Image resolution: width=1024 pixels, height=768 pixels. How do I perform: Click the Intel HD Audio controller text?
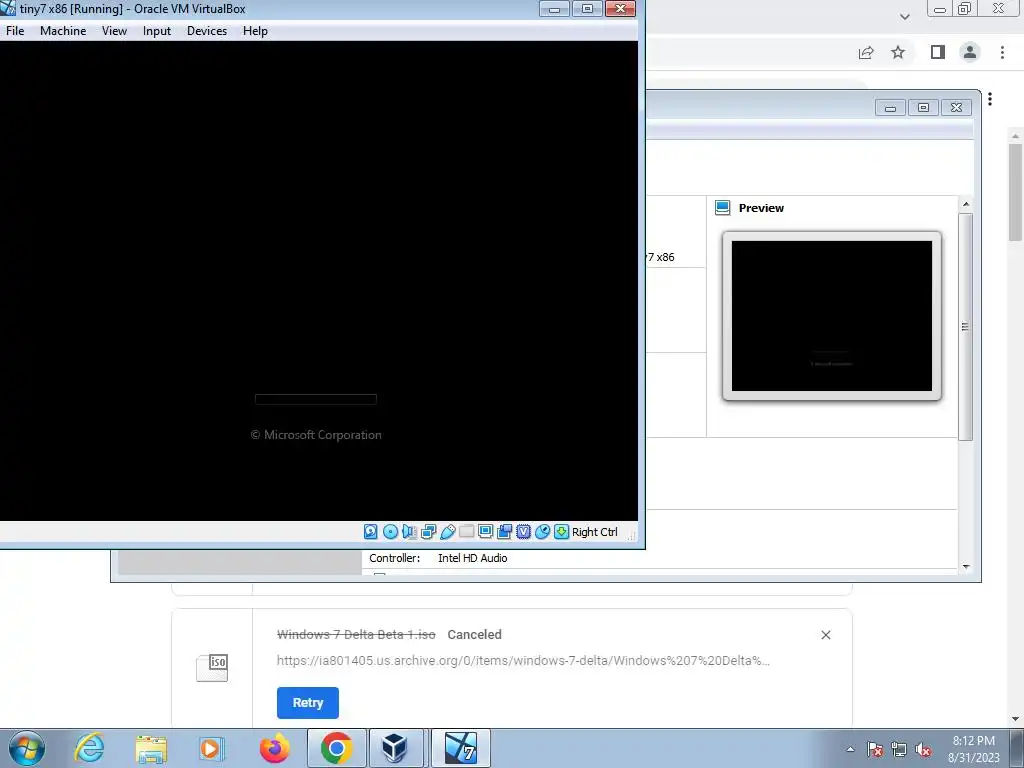pos(472,558)
